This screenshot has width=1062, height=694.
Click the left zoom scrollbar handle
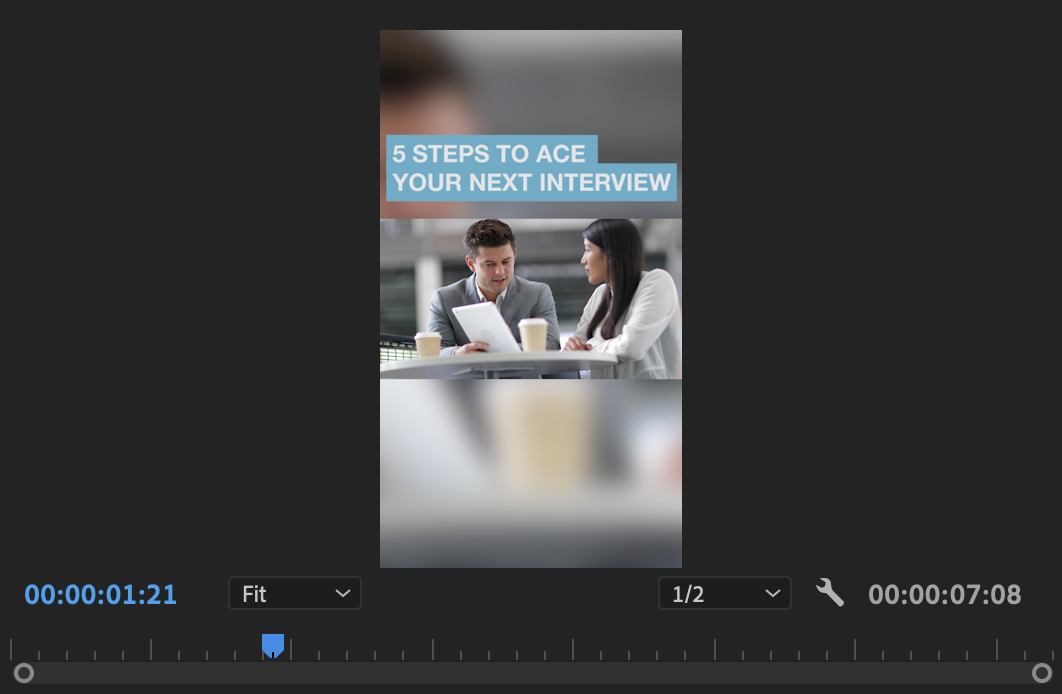[x=24, y=673]
